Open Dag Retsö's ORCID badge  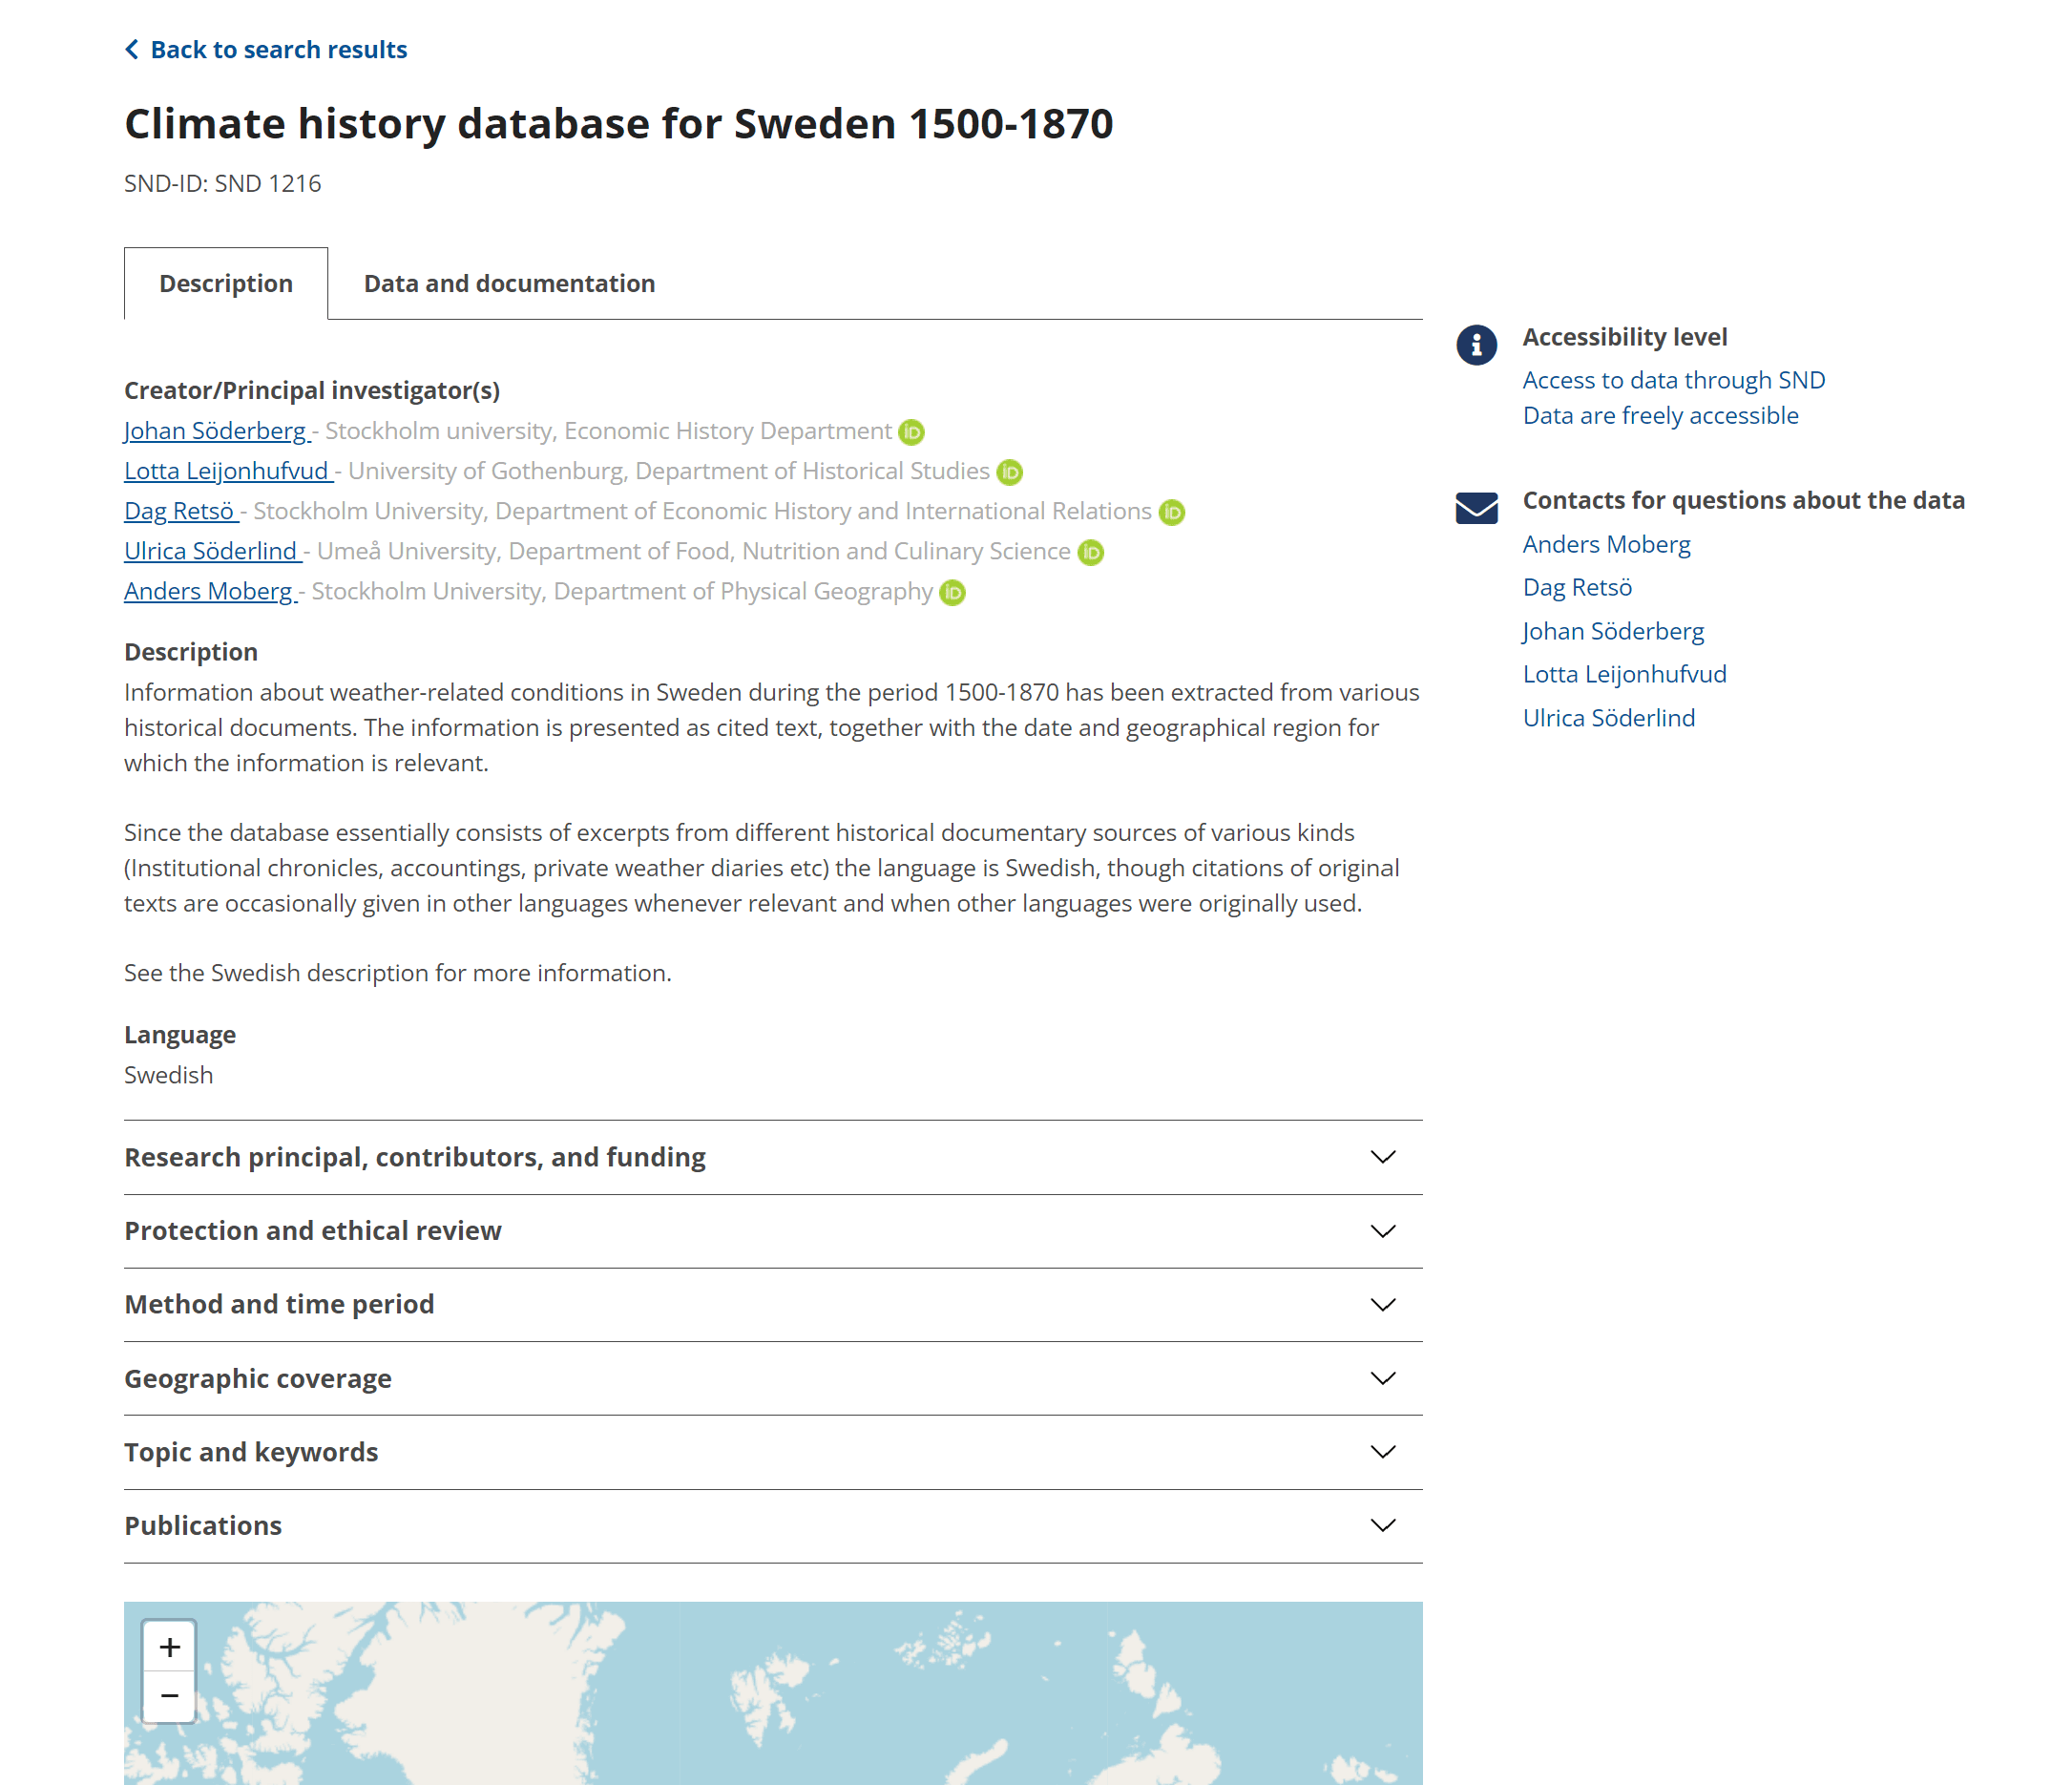click(1171, 512)
